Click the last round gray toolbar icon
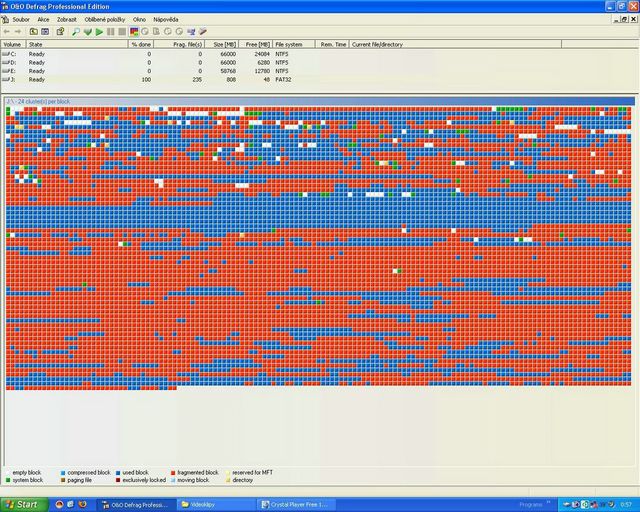640x512 pixels. click(x=179, y=32)
